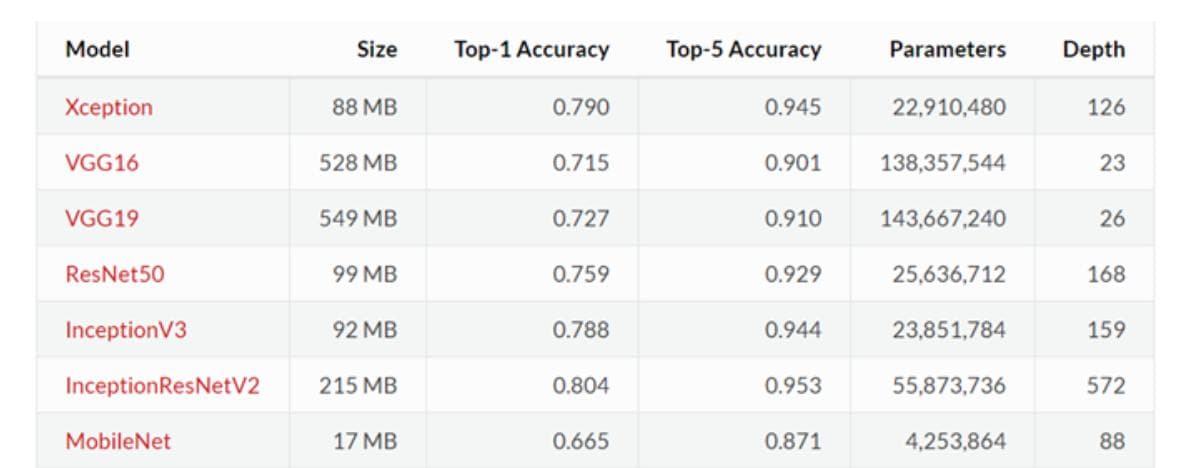The image size is (1192, 468).
Task: Select the 17 MB size cell
Action: click(365, 441)
